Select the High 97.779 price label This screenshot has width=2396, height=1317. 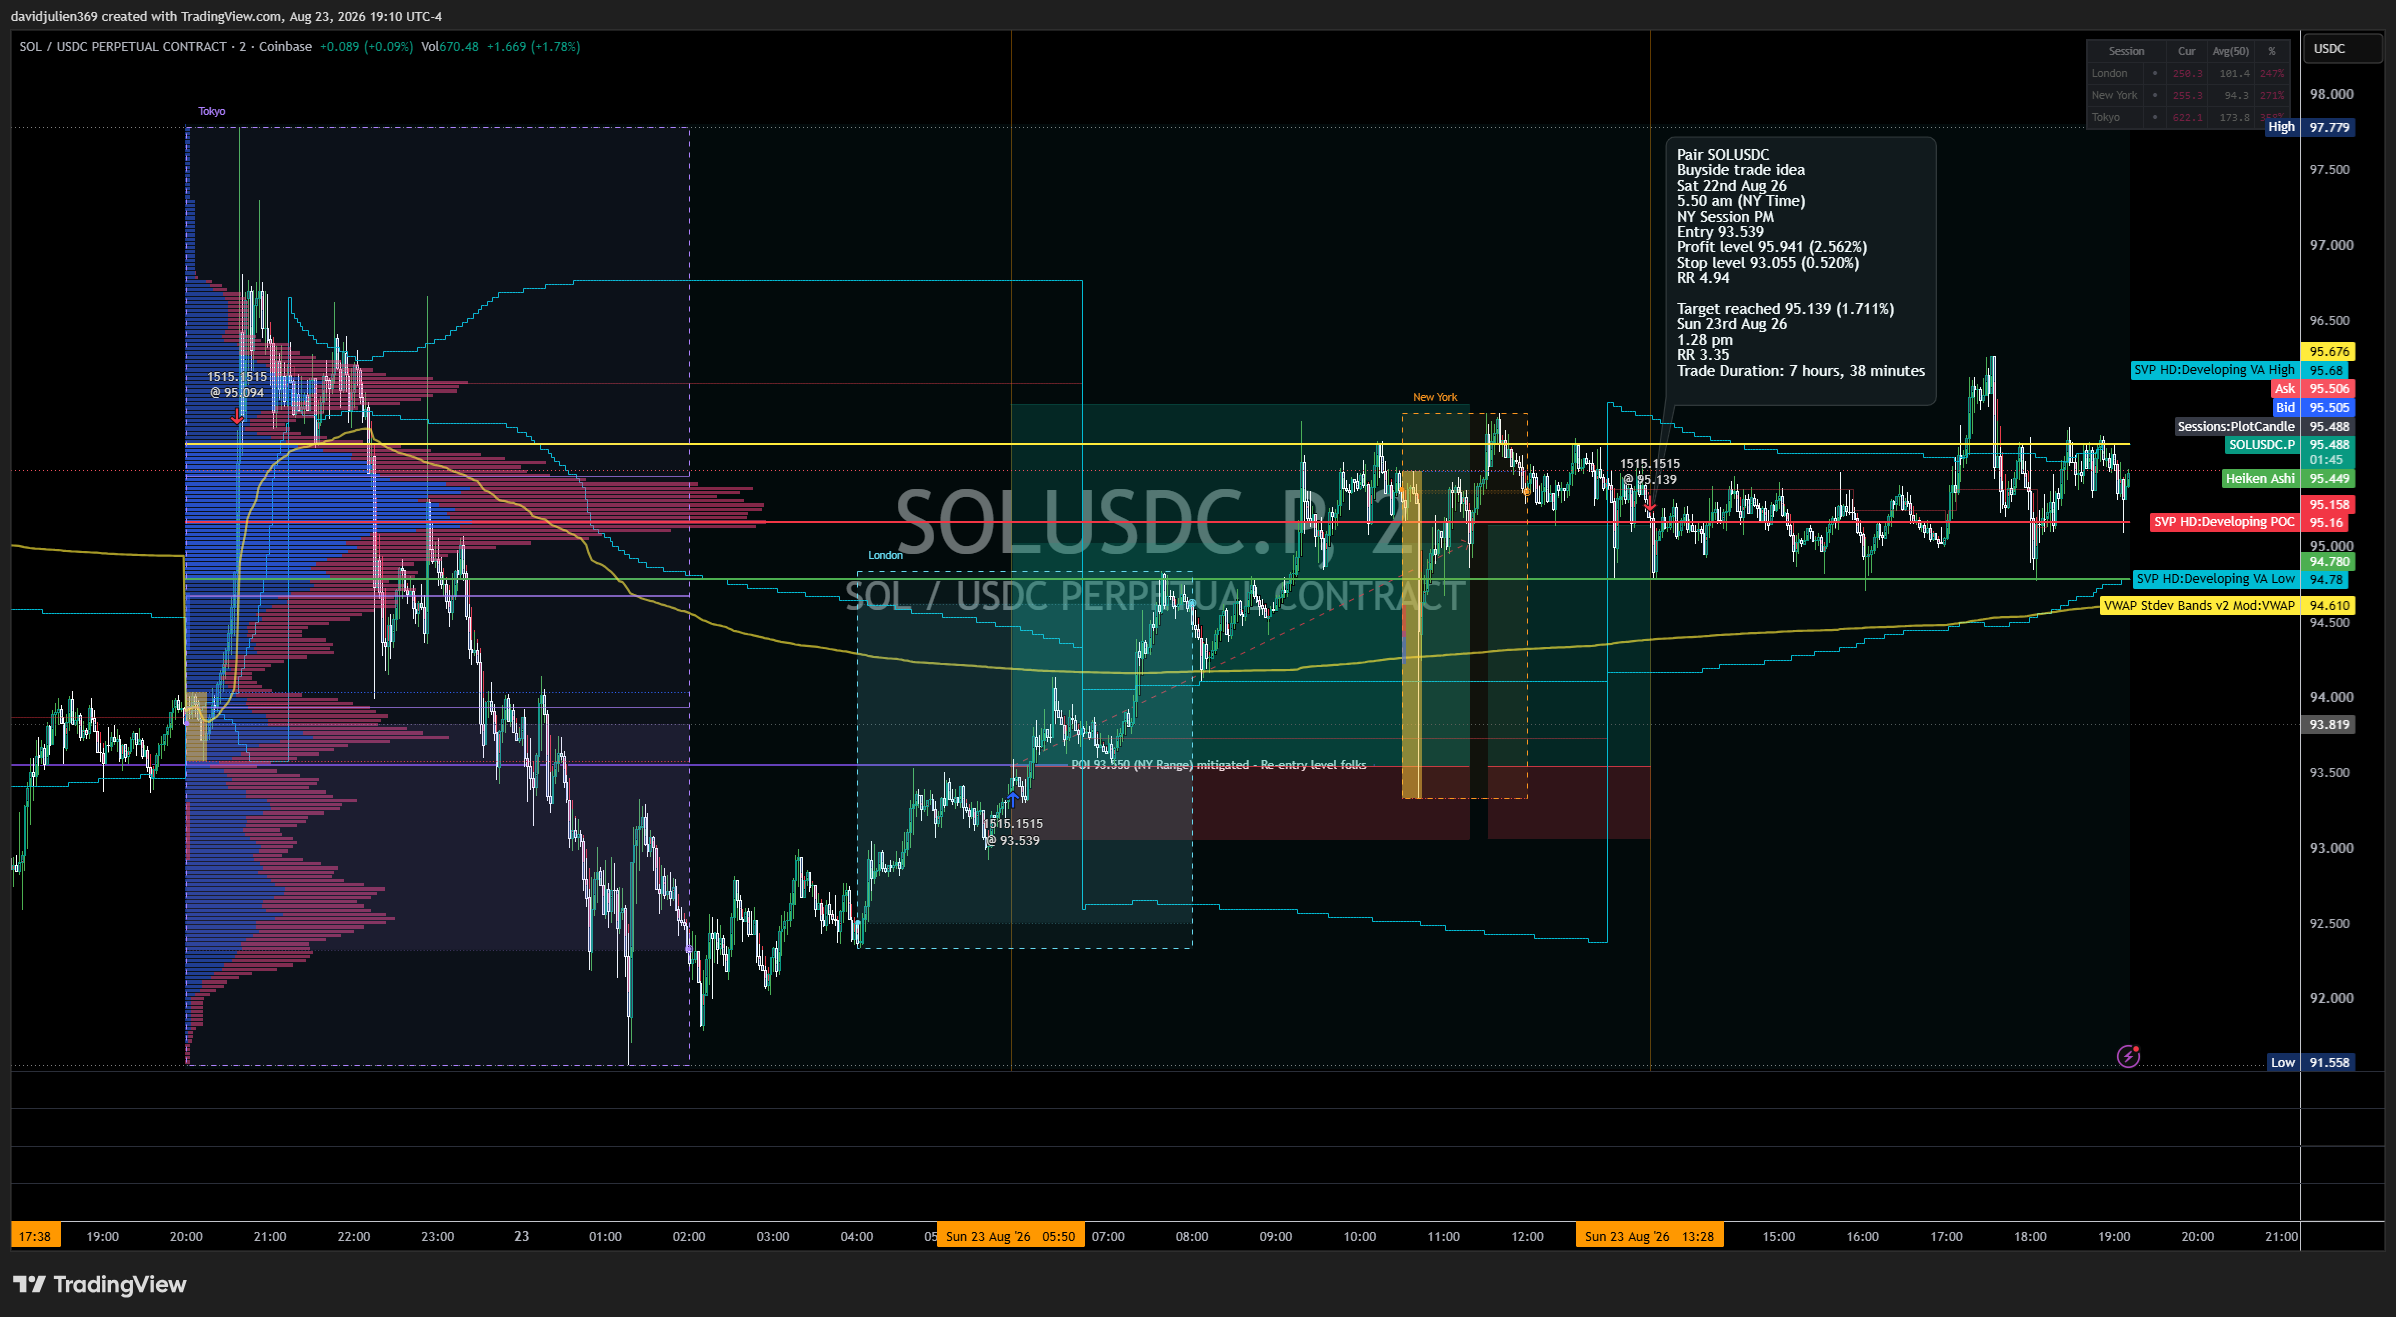coord(2310,127)
